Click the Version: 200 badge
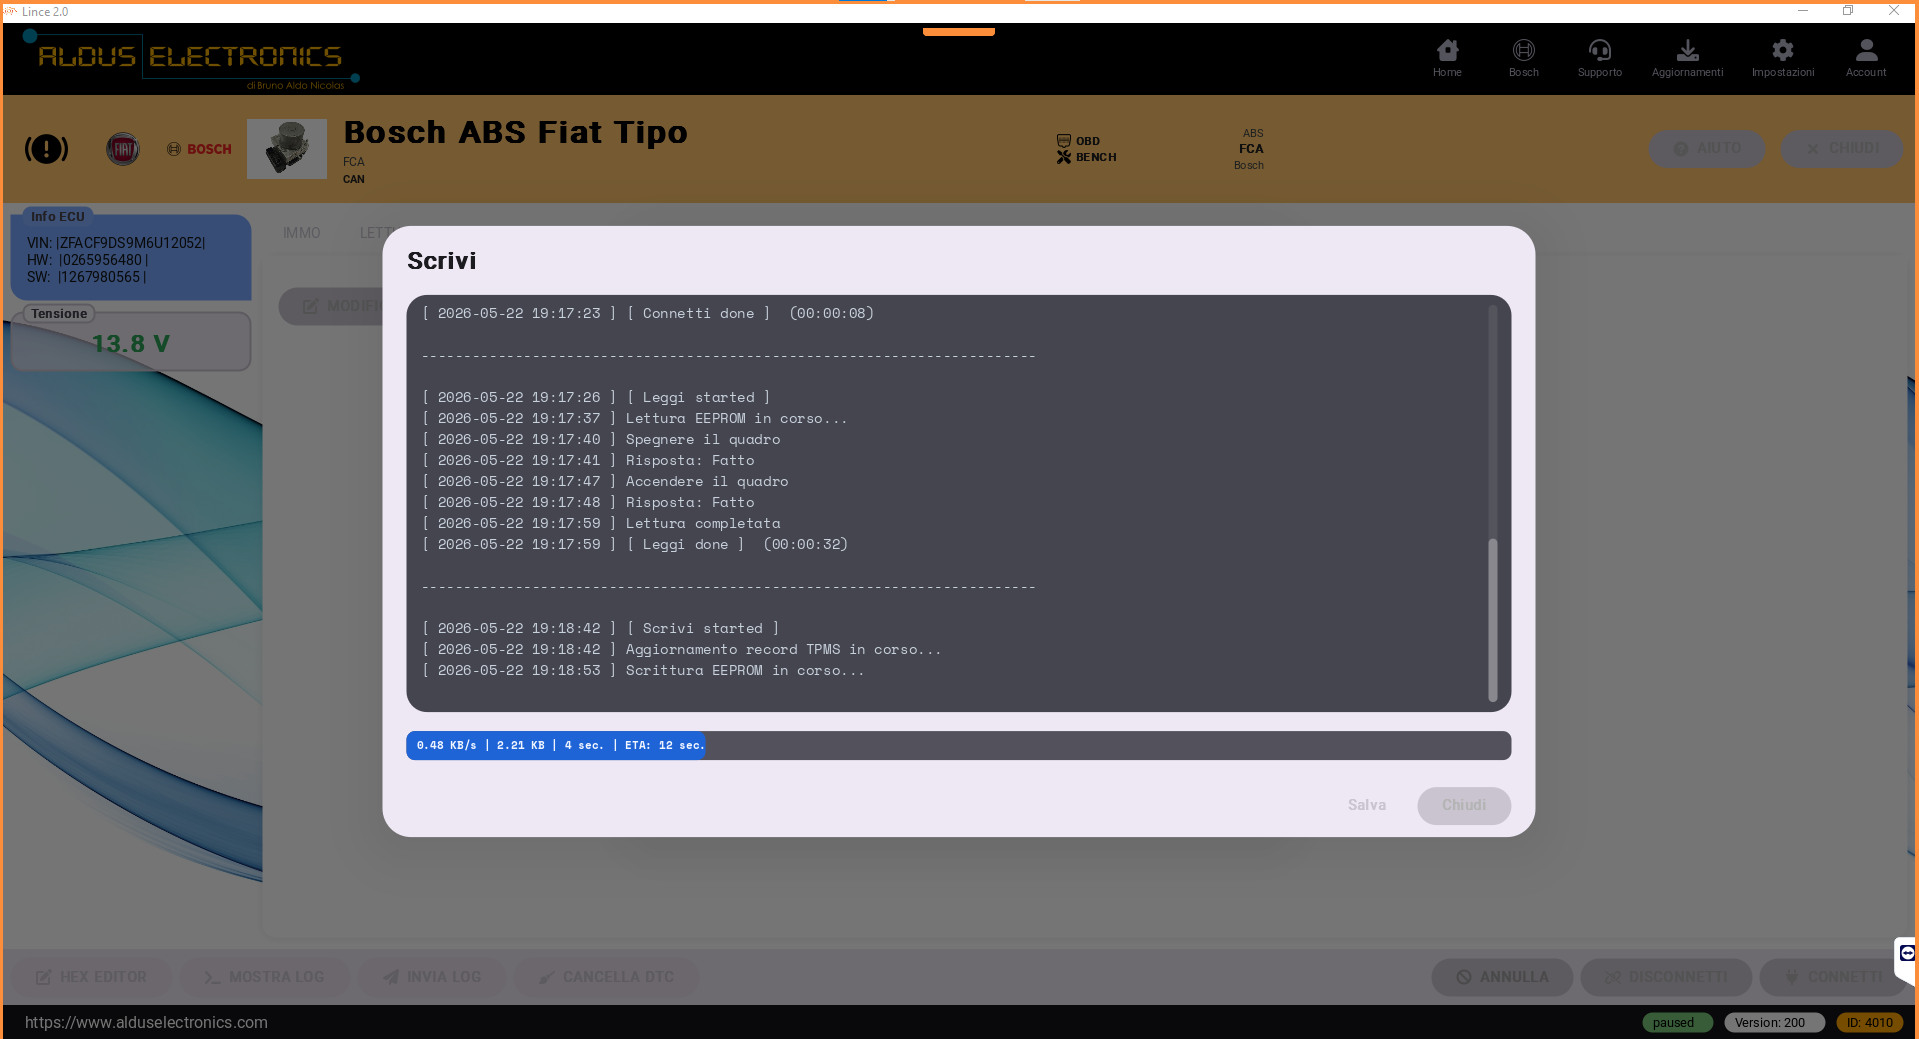This screenshot has height=1039, width=1919. (x=1774, y=1022)
